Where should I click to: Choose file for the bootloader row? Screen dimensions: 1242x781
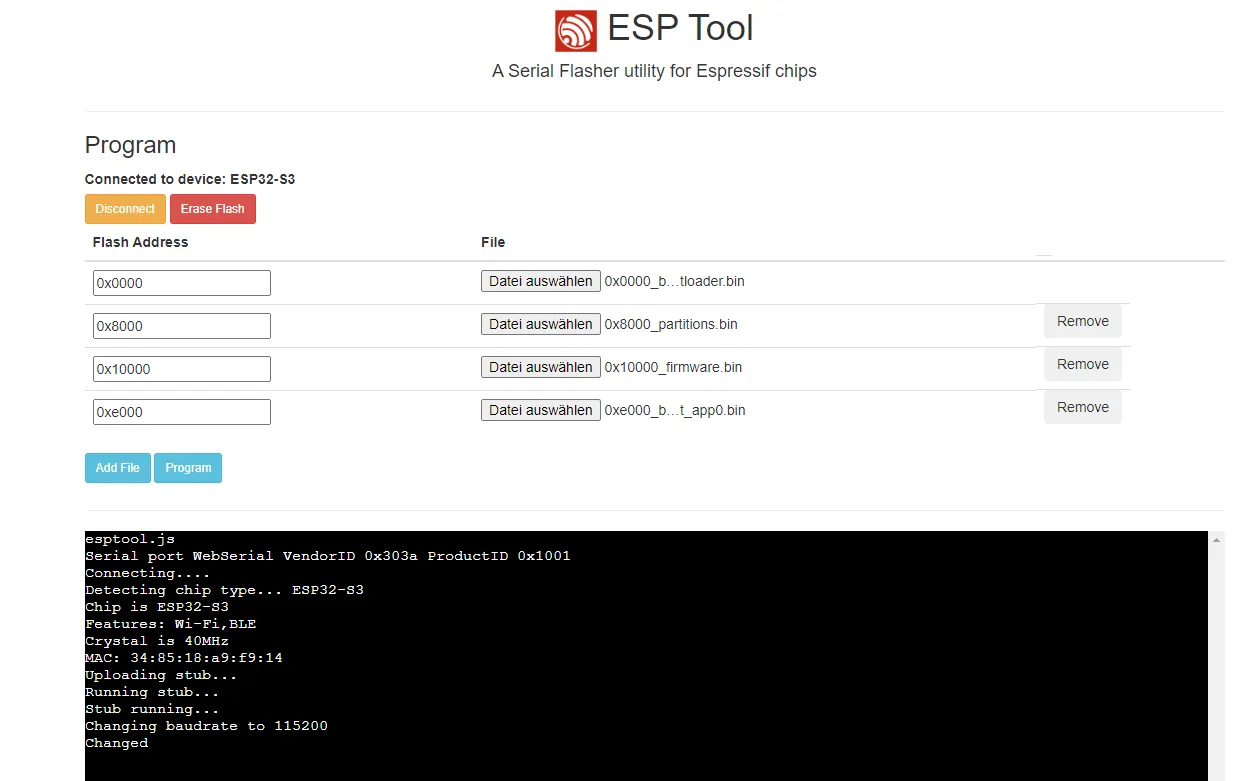(x=541, y=281)
